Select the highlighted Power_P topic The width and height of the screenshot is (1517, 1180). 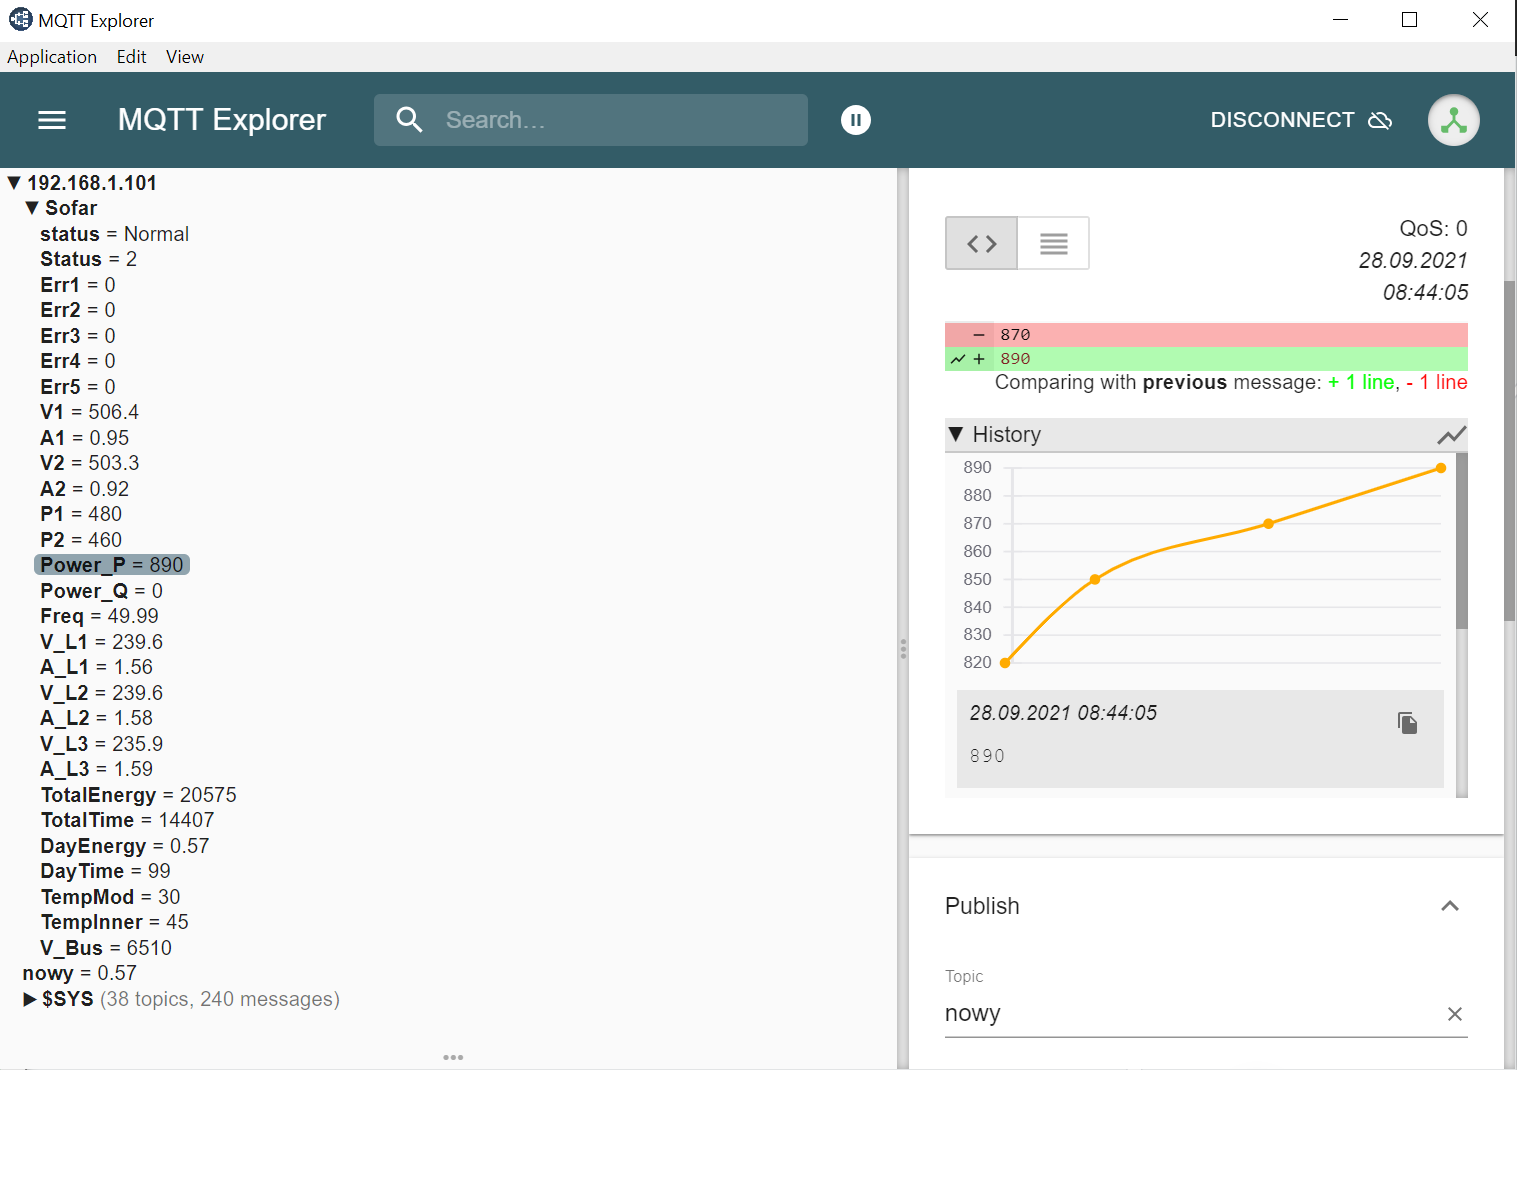coord(112,565)
